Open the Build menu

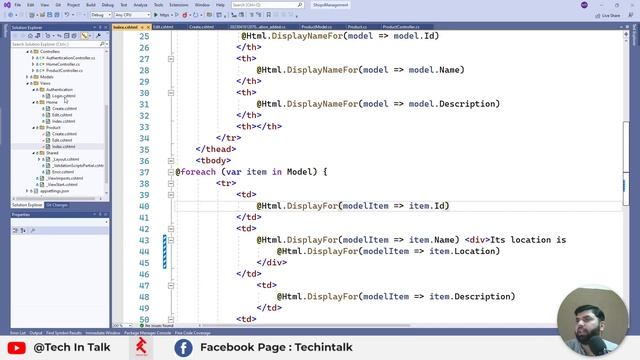[x=91, y=5]
